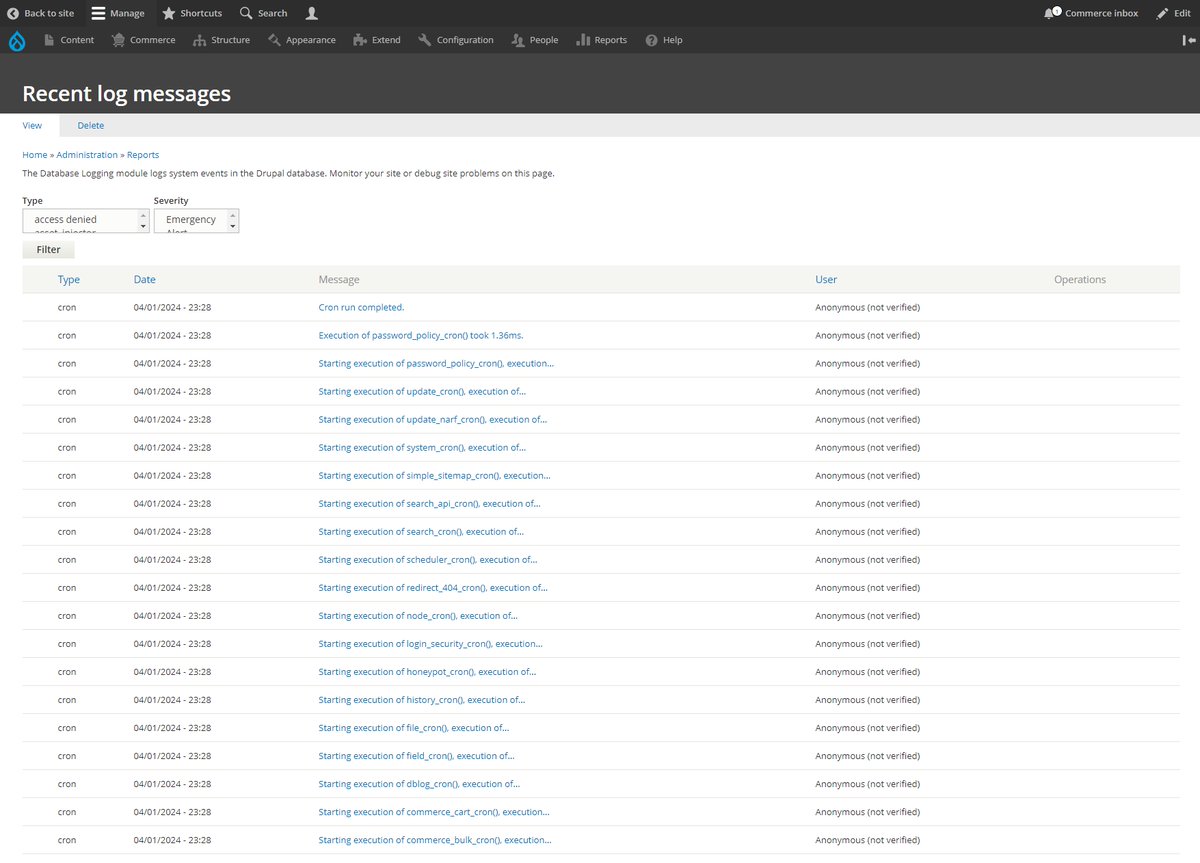This screenshot has height=863, width=1200.
Task: Go to Home breadcrumb link
Action: coord(35,155)
